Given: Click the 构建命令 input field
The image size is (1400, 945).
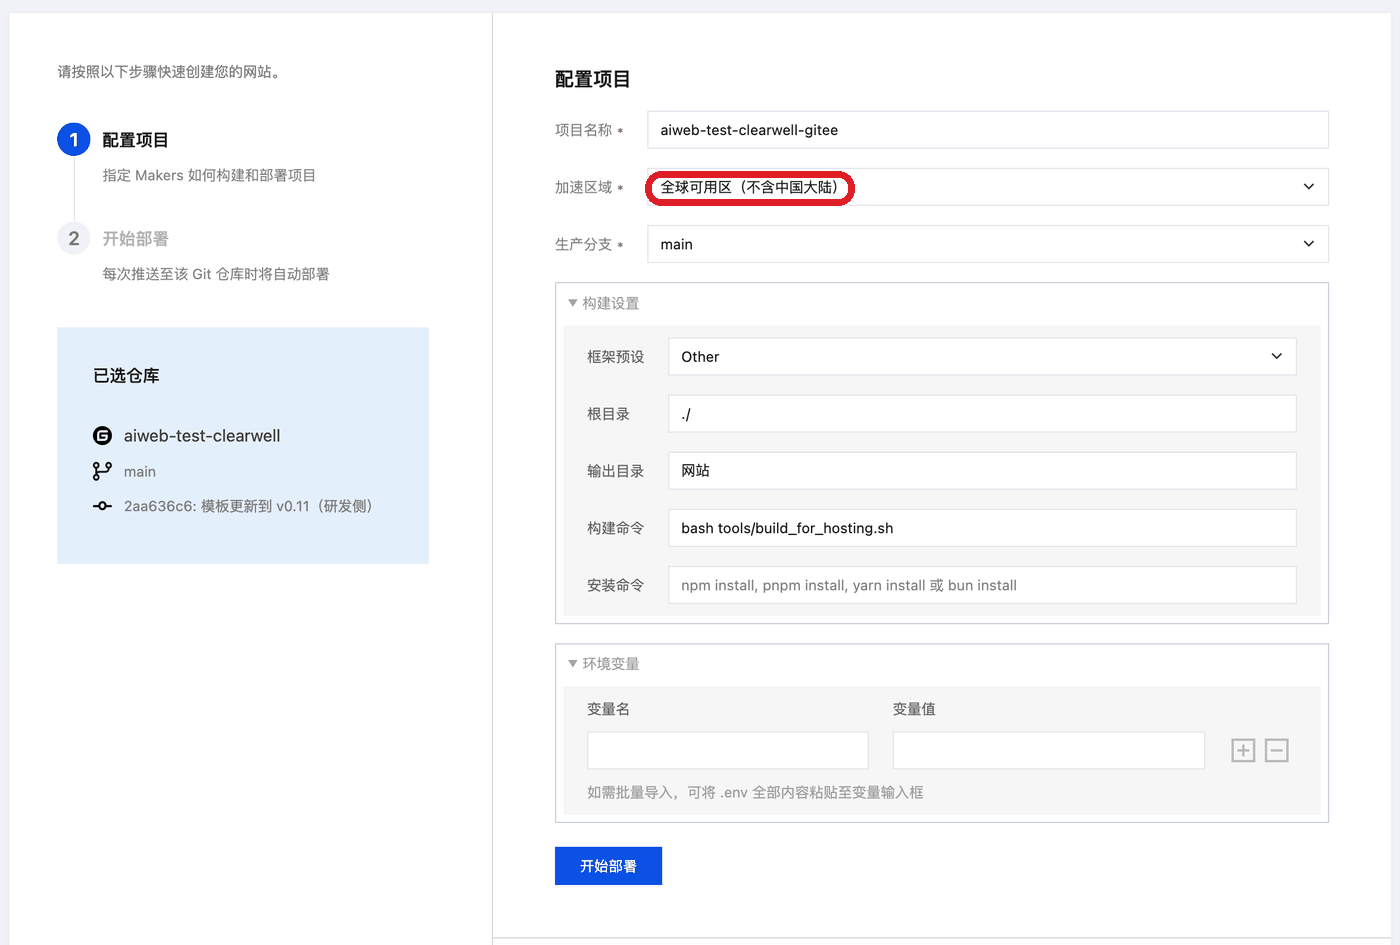Looking at the screenshot, I should pyautogui.click(x=982, y=528).
